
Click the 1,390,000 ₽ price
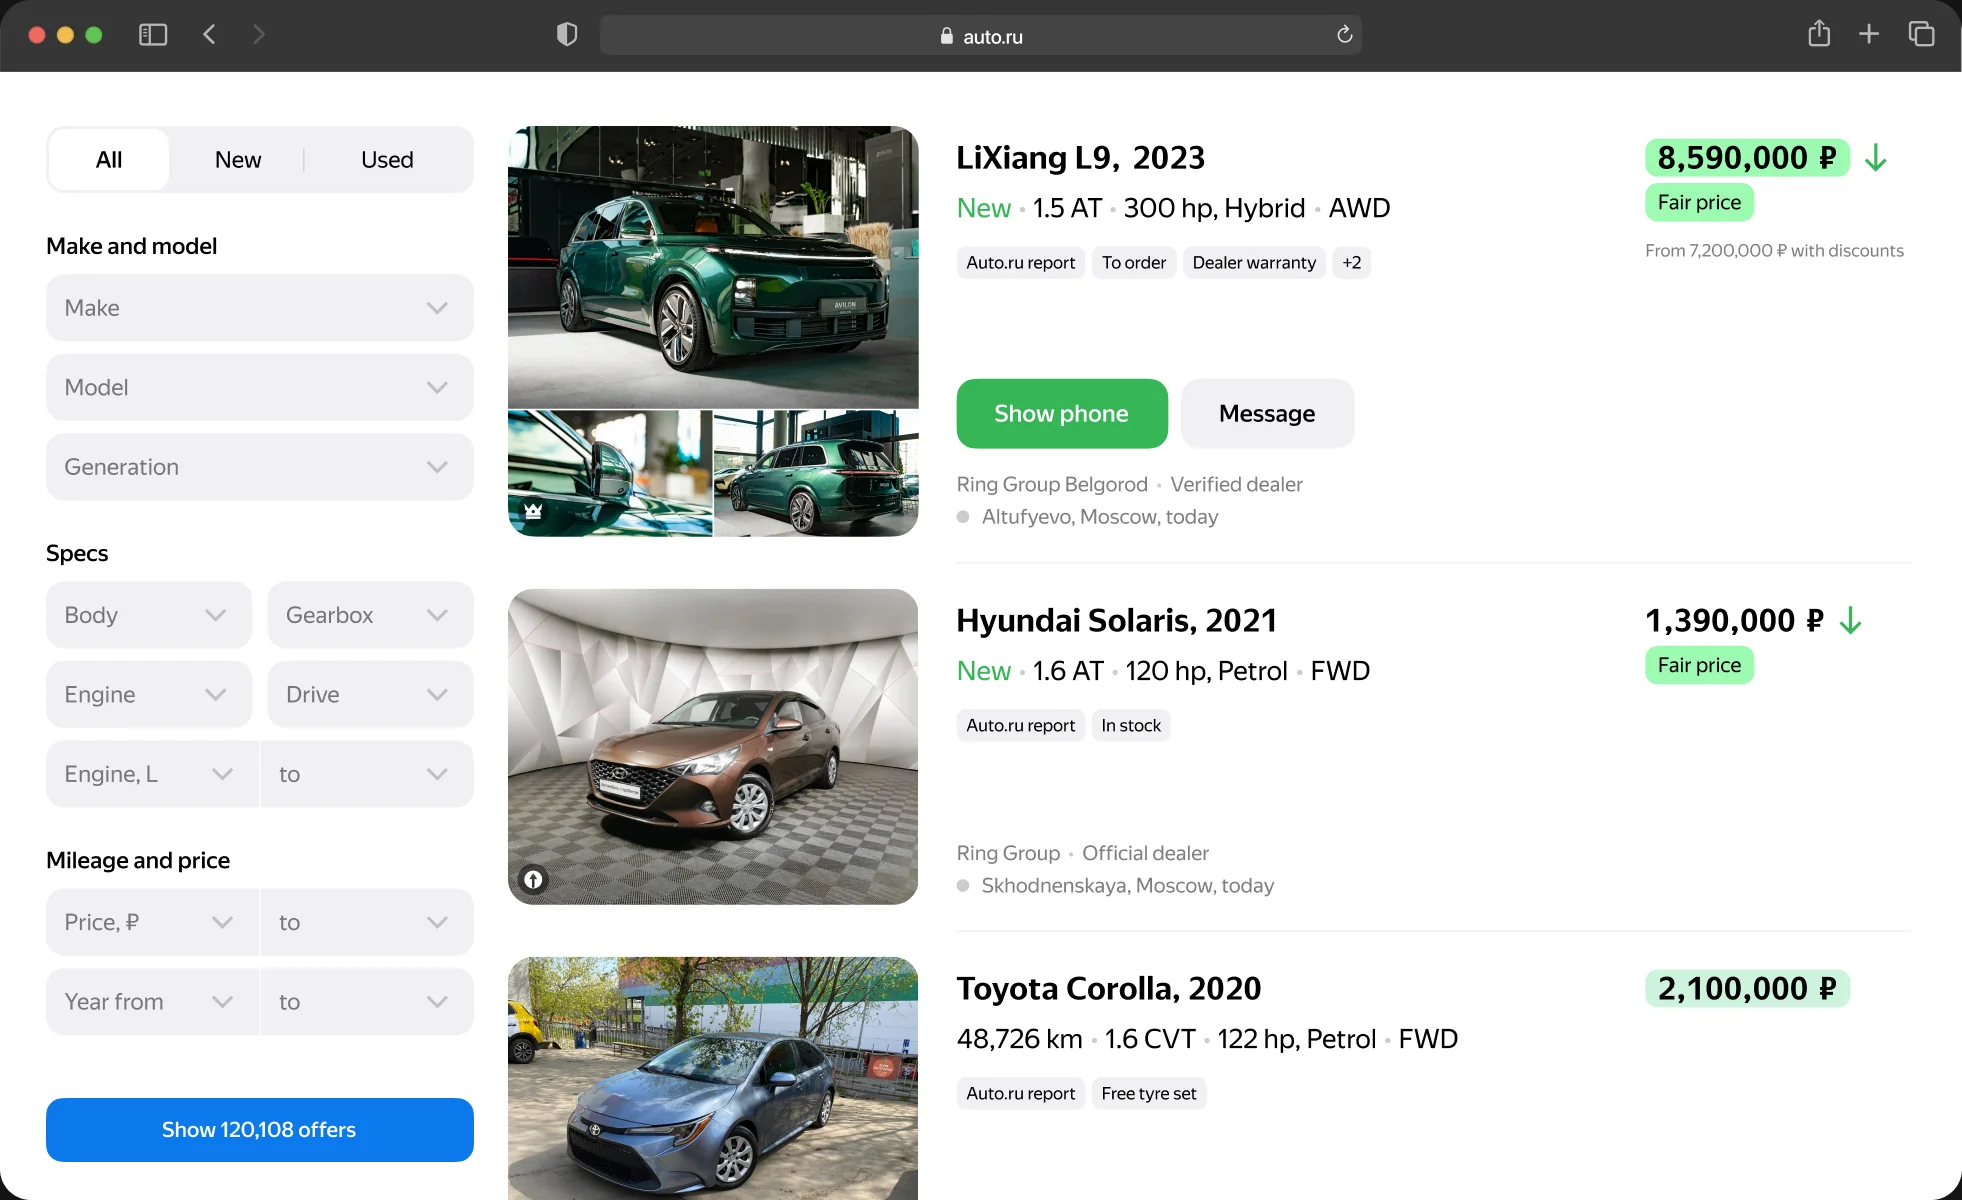click(x=1735, y=621)
